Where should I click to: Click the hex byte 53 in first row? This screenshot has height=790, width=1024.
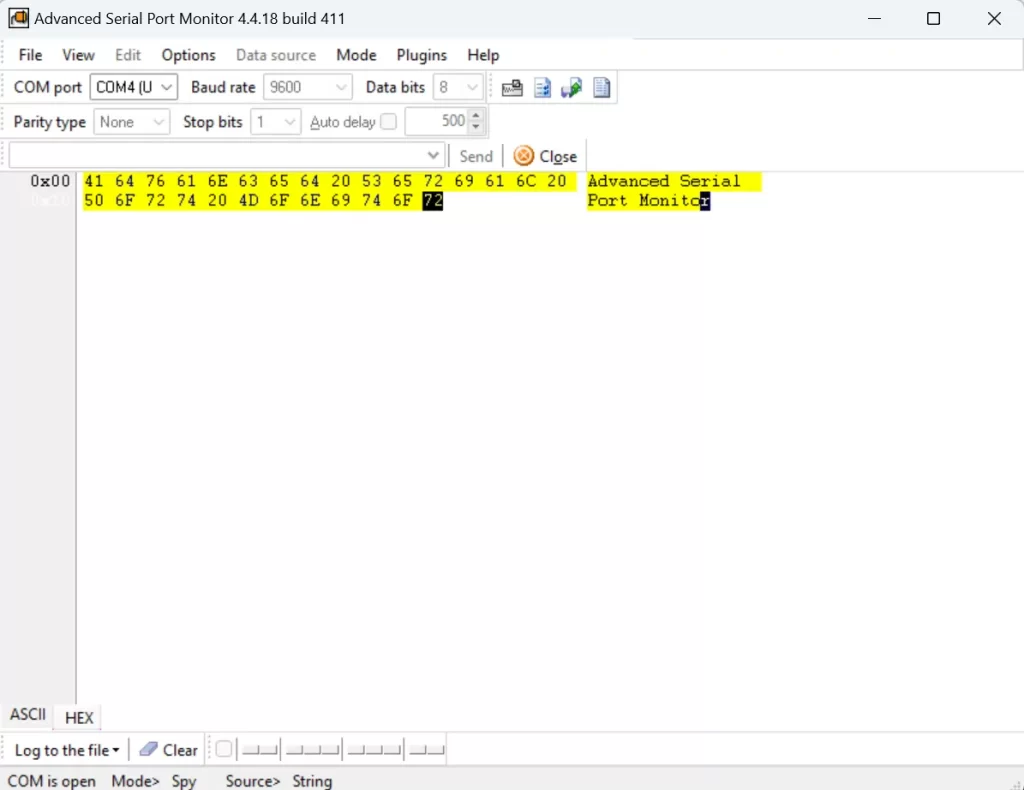click(x=371, y=181)
